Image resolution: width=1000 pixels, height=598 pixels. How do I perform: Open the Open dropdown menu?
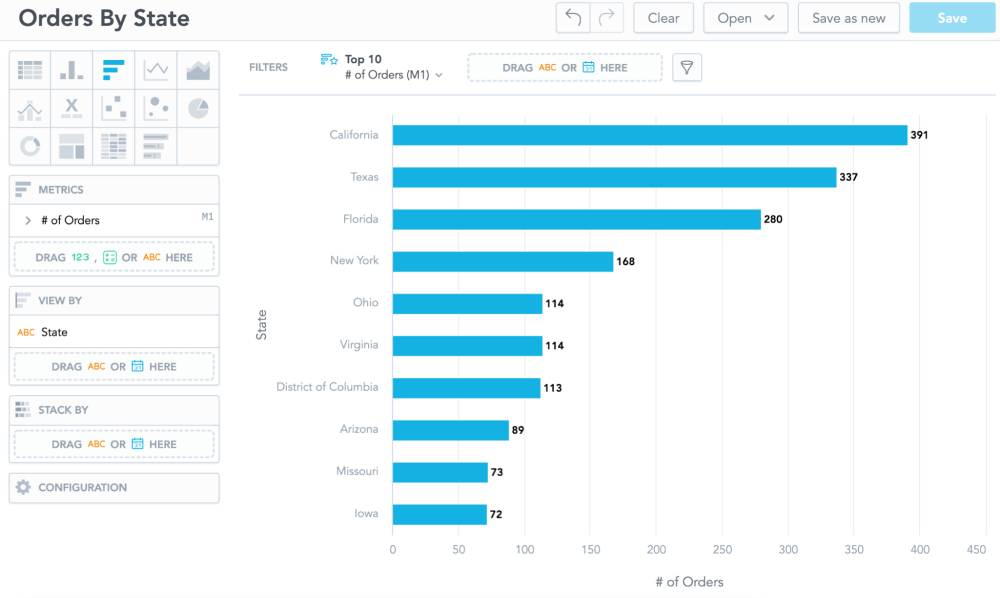745,18
